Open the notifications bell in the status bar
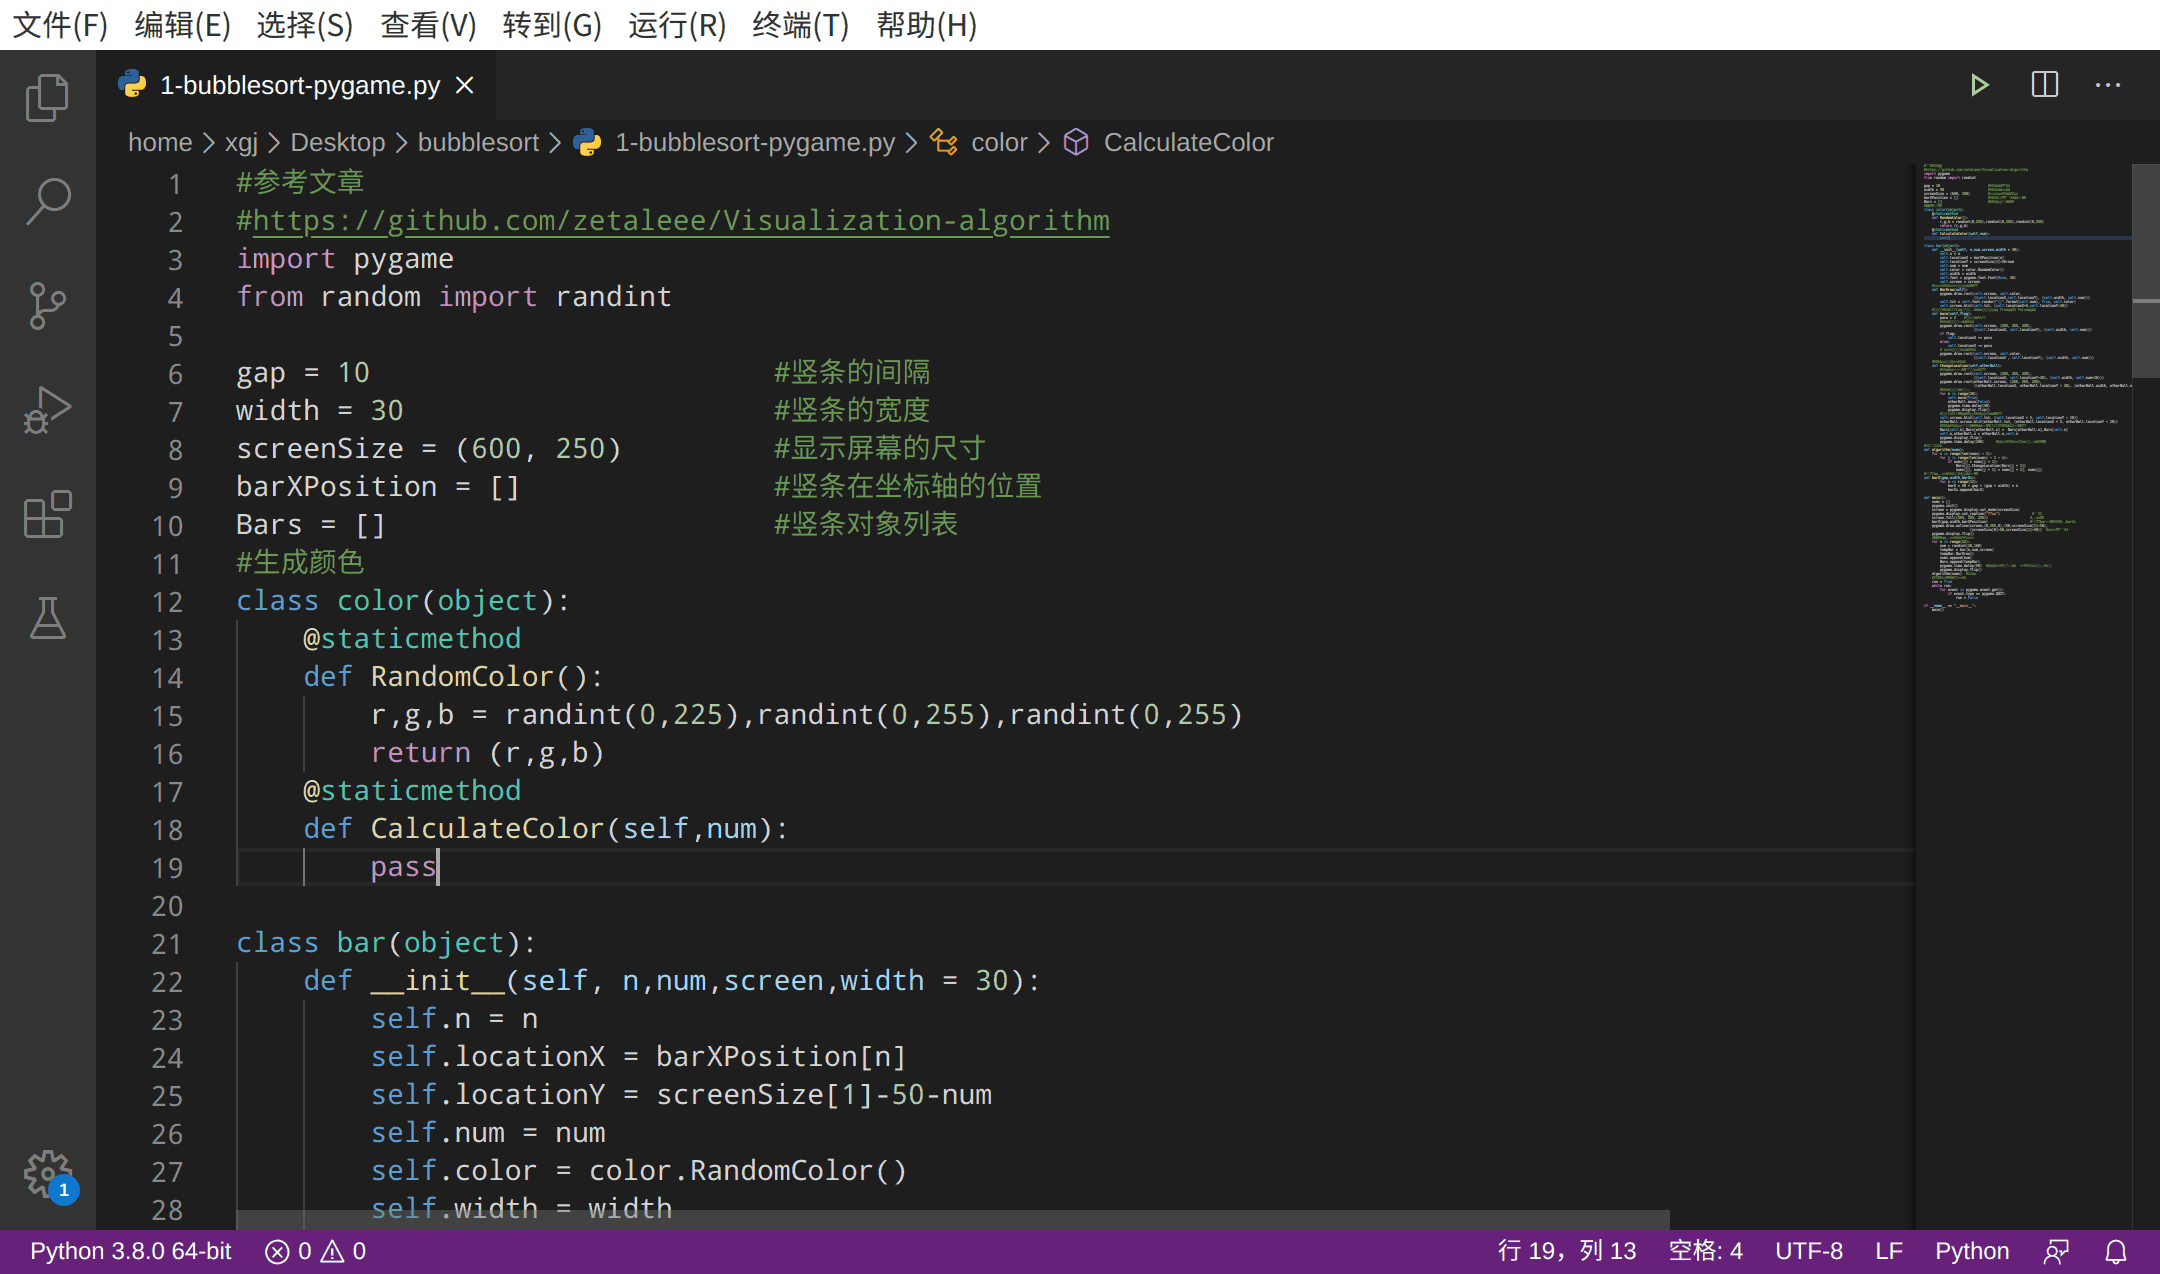 pos(2117,1250)
